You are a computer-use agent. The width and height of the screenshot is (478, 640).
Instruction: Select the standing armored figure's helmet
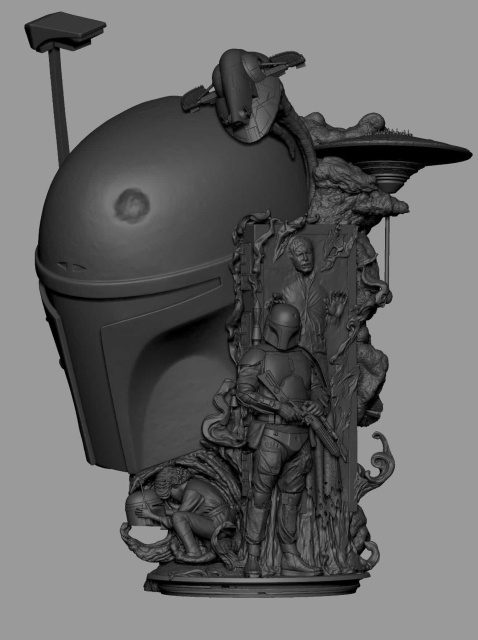[282, 326]
